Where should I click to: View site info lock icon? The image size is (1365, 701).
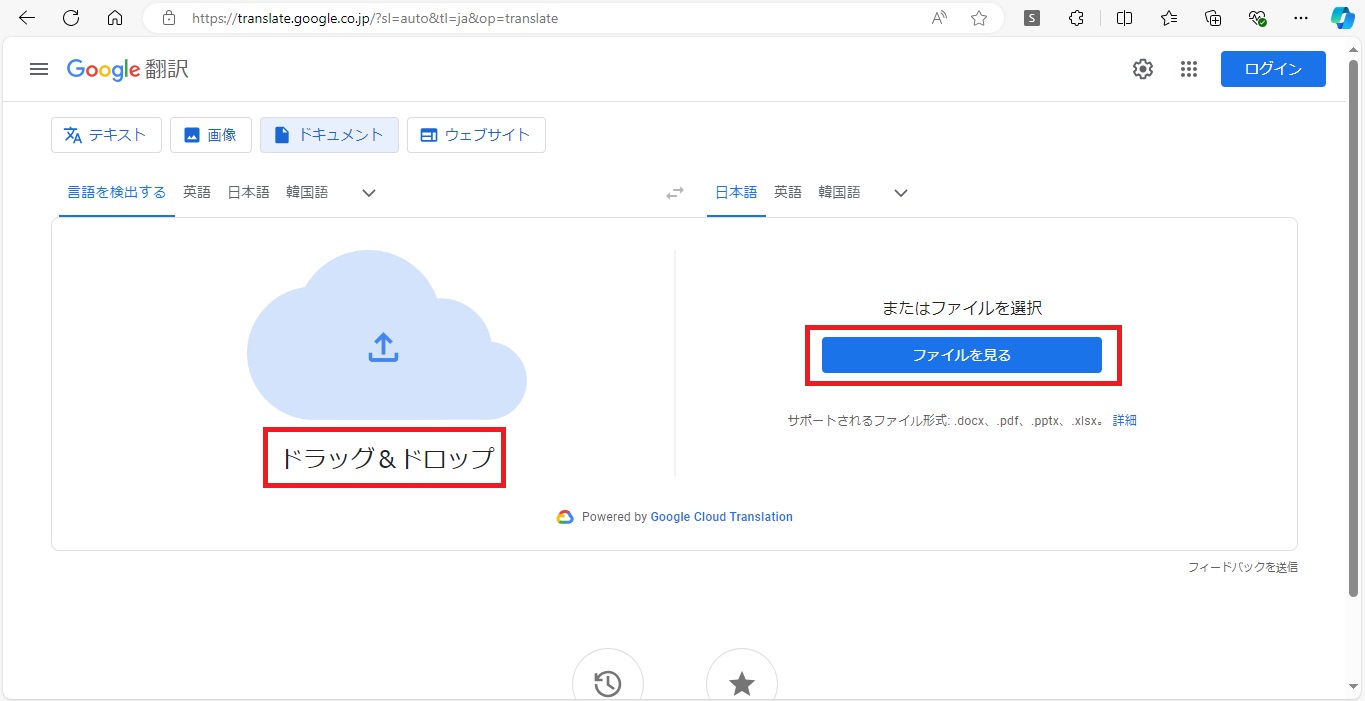pyautogui.click(x=169, y=18)
